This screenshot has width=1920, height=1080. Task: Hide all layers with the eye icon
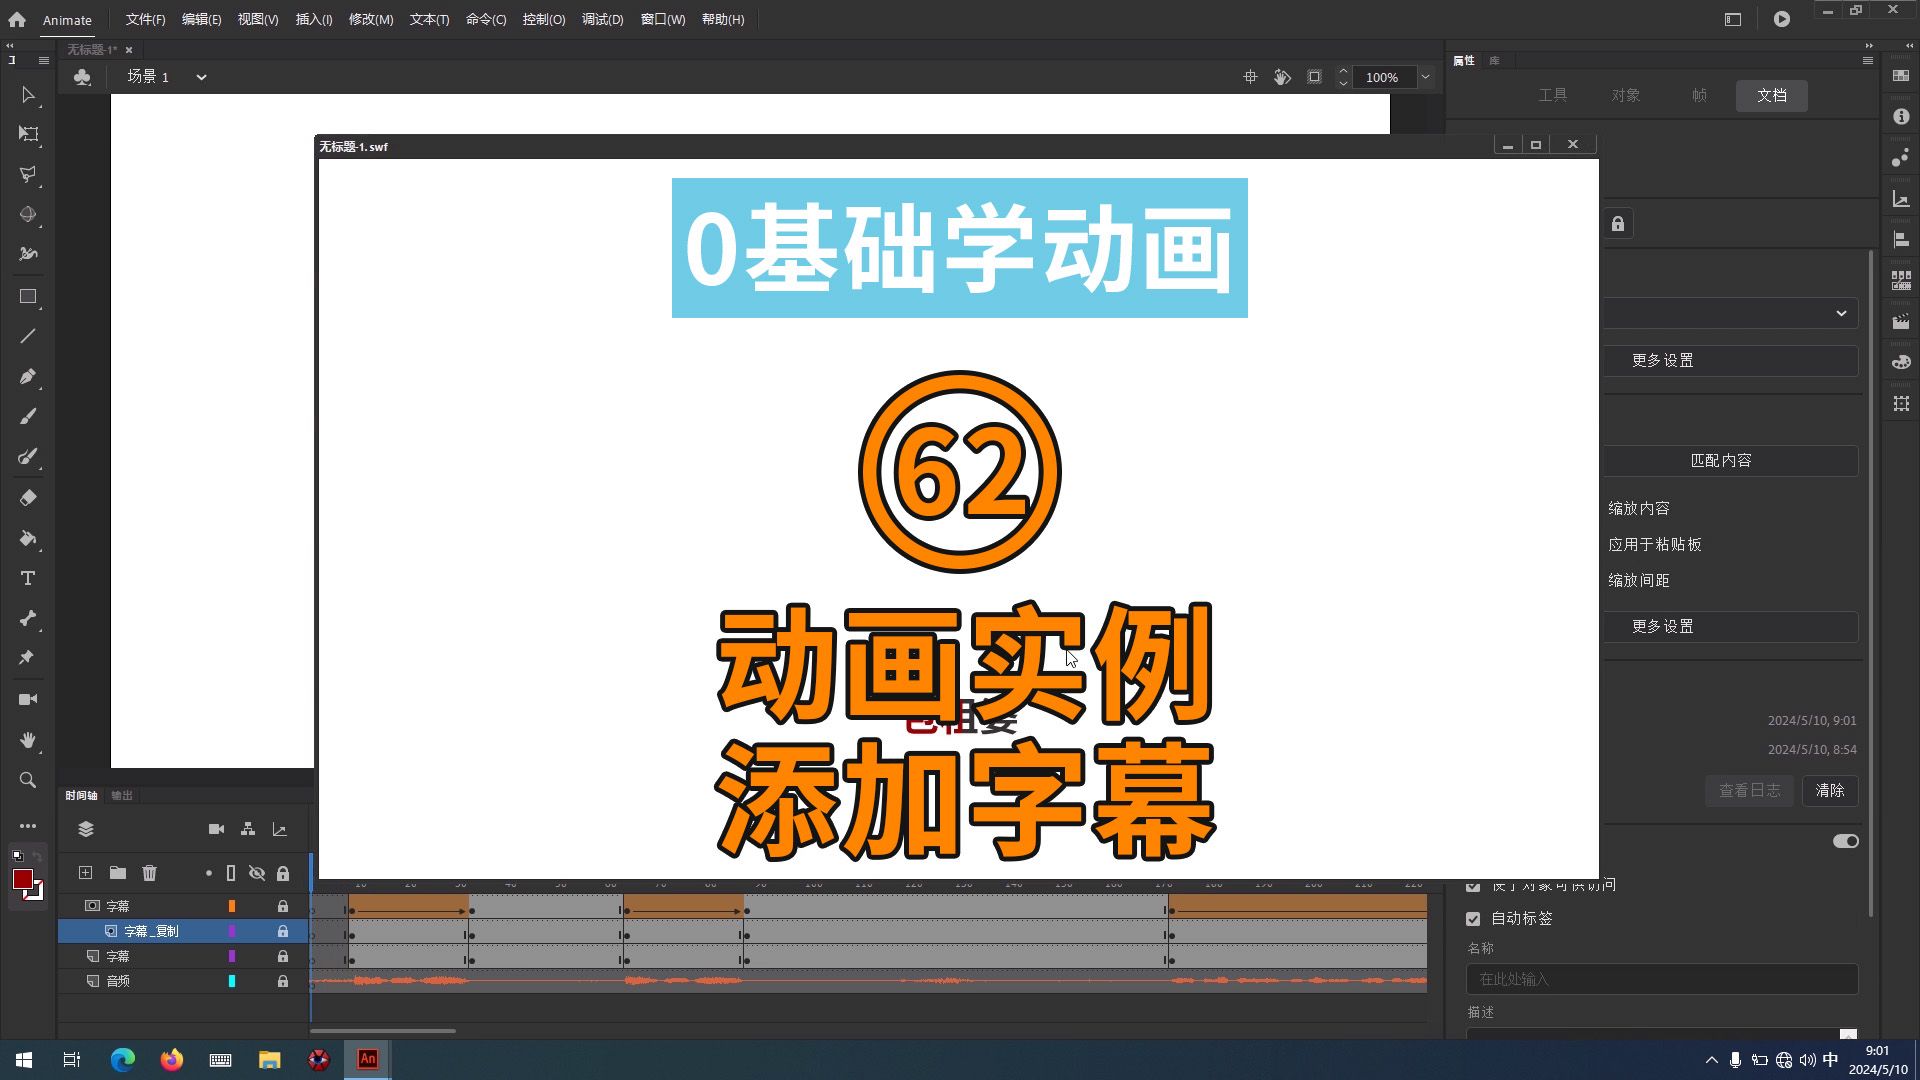257,873
